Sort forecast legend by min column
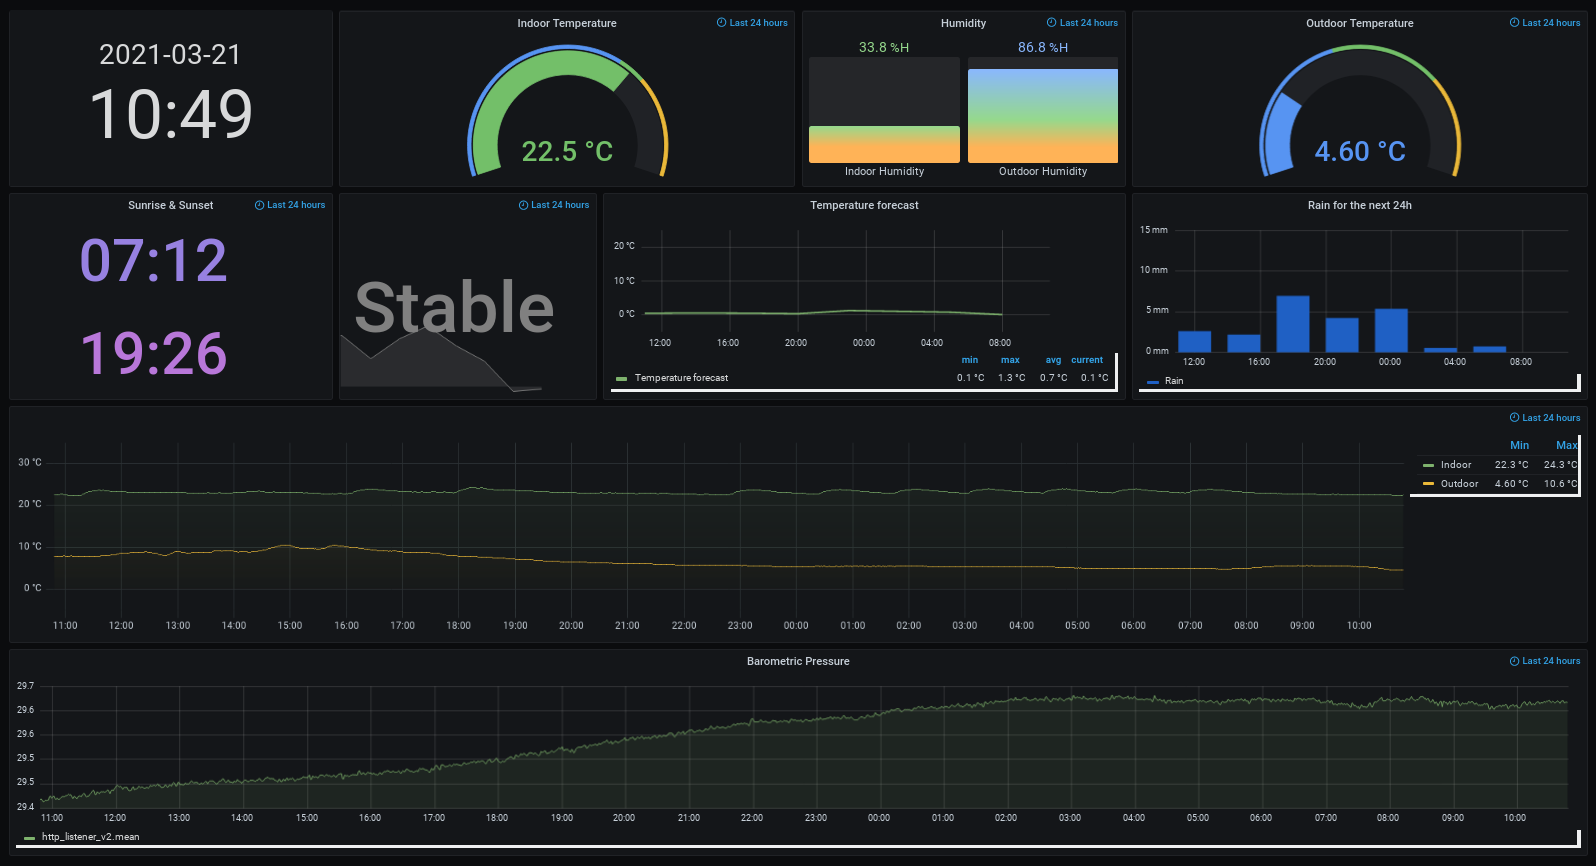Viewport: 1596px width, 866px height. click(970, 360)
